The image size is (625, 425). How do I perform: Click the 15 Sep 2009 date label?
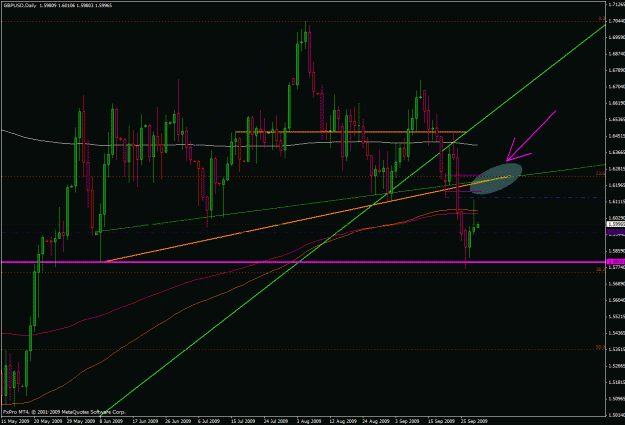(442, 421)
